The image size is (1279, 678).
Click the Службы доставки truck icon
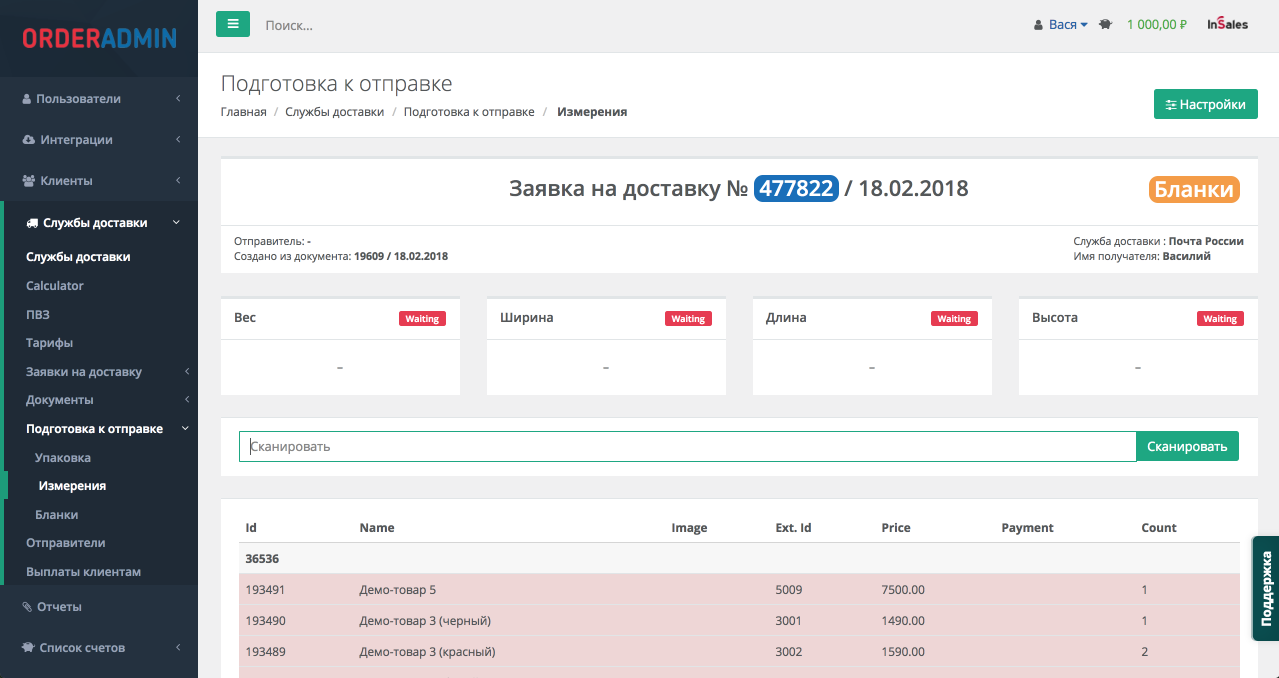(32, 223)
